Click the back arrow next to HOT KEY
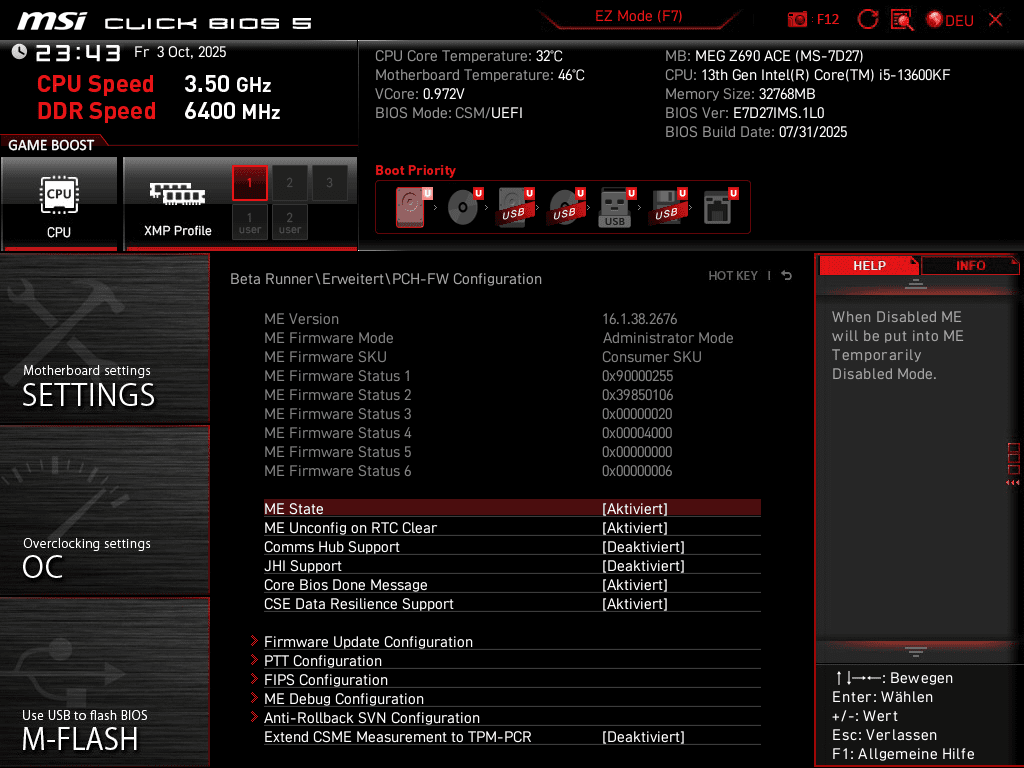 pos(787,276)
